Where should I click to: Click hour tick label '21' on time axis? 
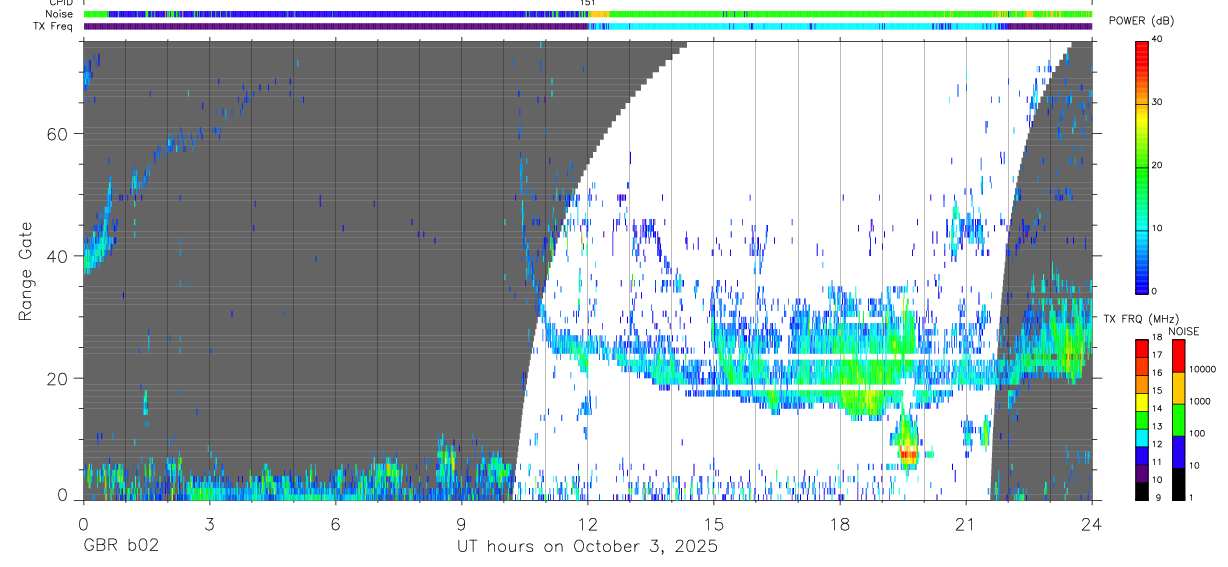(x=965, y=524)
